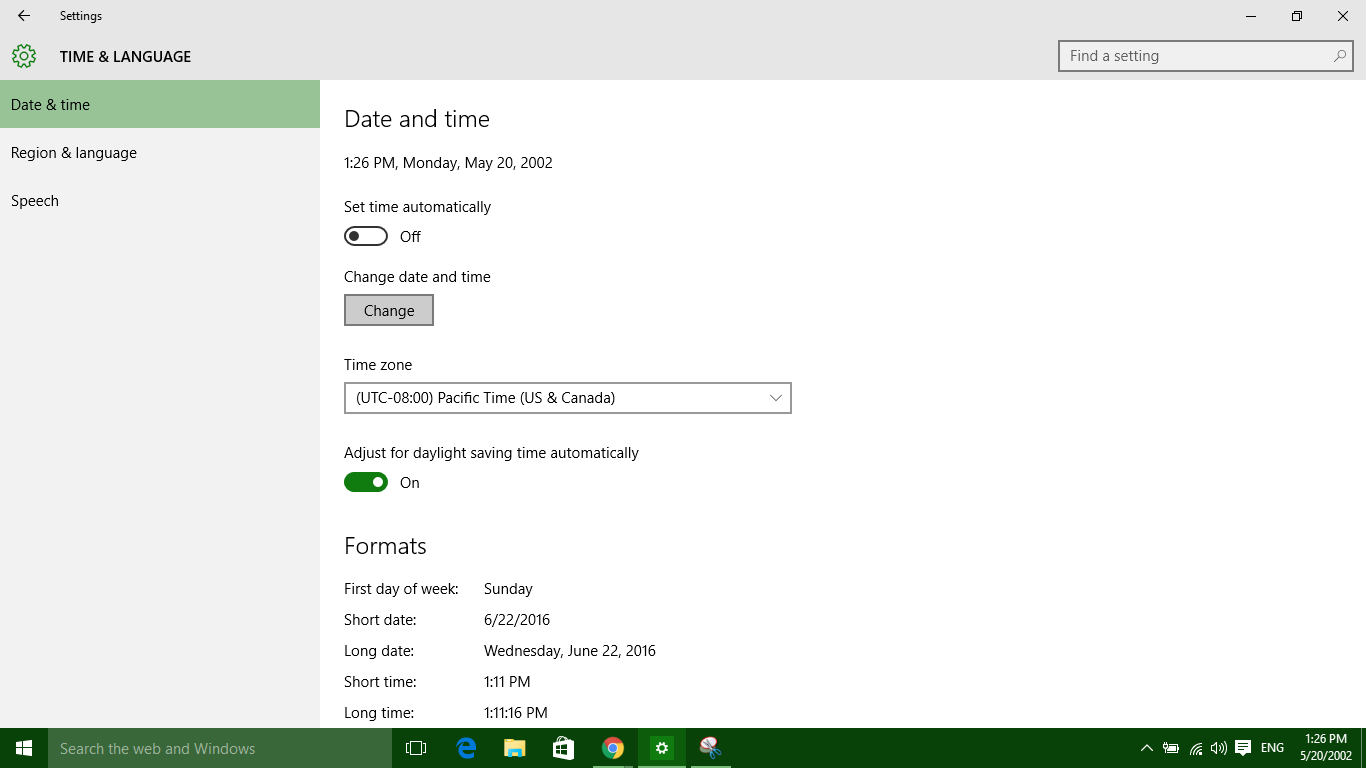Enable Set time automatically
The height and width of the screenshot is (768, 1366).
coord(365,236)
